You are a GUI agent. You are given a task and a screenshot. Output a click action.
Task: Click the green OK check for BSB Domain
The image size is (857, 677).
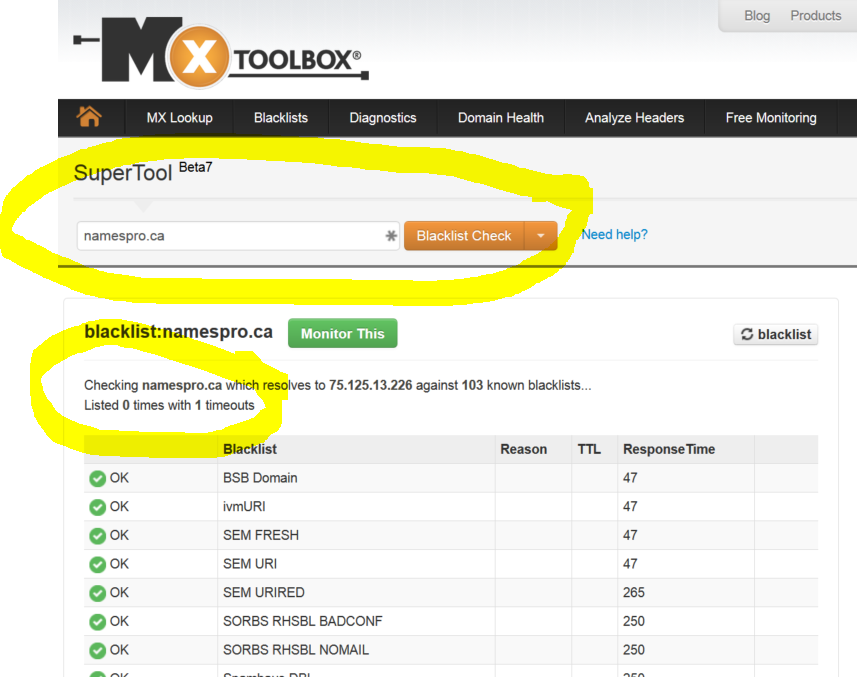pos(97,479)
